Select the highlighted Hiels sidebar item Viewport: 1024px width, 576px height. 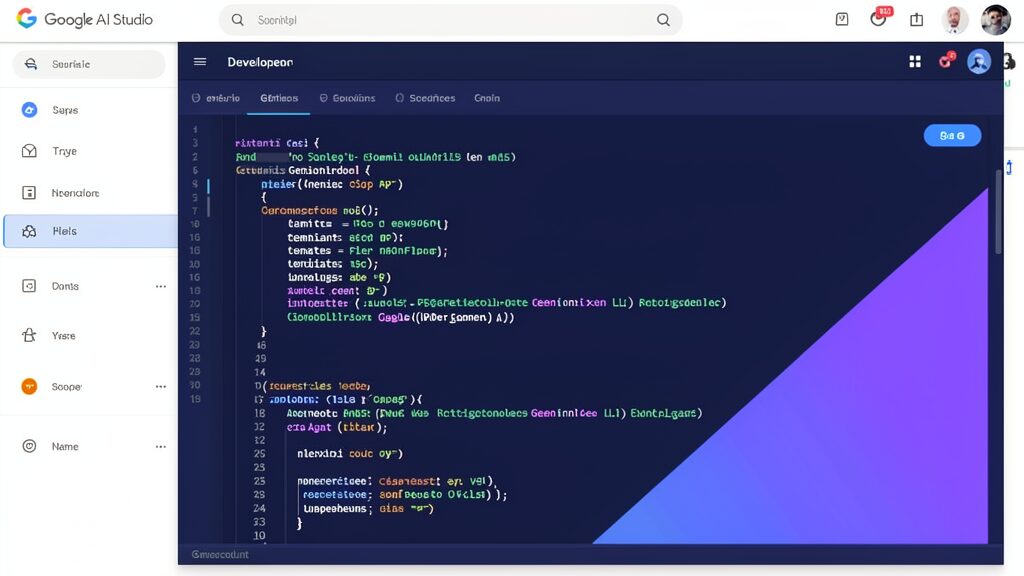point(90,231)
